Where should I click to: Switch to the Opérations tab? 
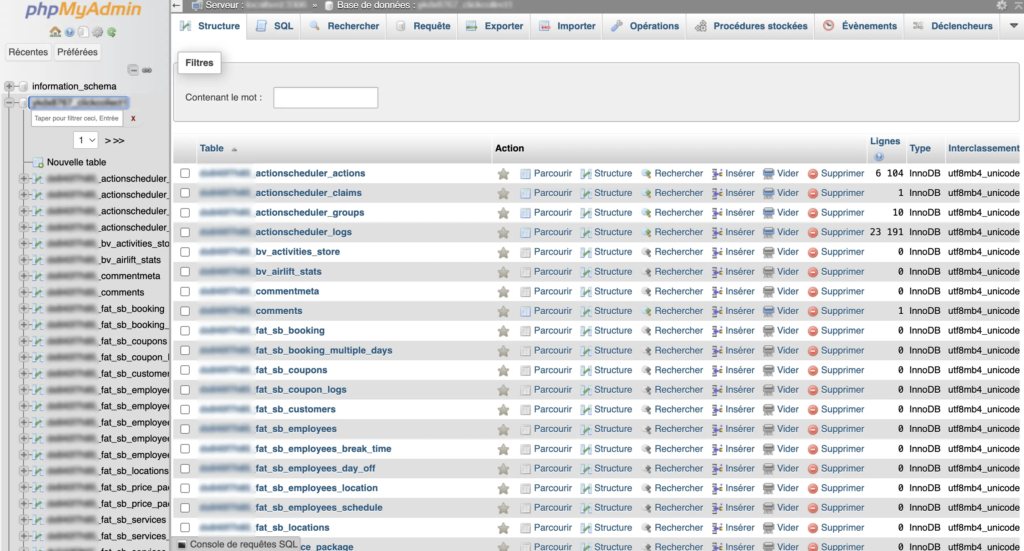pyautogui.click(x=645, y=26)
